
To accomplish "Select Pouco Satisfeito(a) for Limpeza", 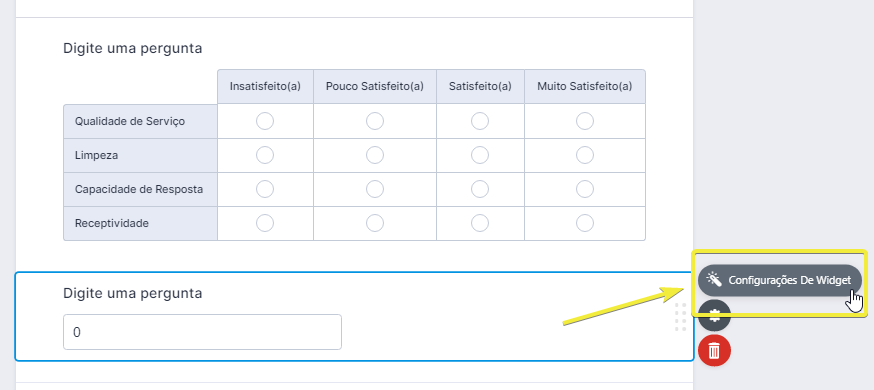I will click(x=375, y=155).
